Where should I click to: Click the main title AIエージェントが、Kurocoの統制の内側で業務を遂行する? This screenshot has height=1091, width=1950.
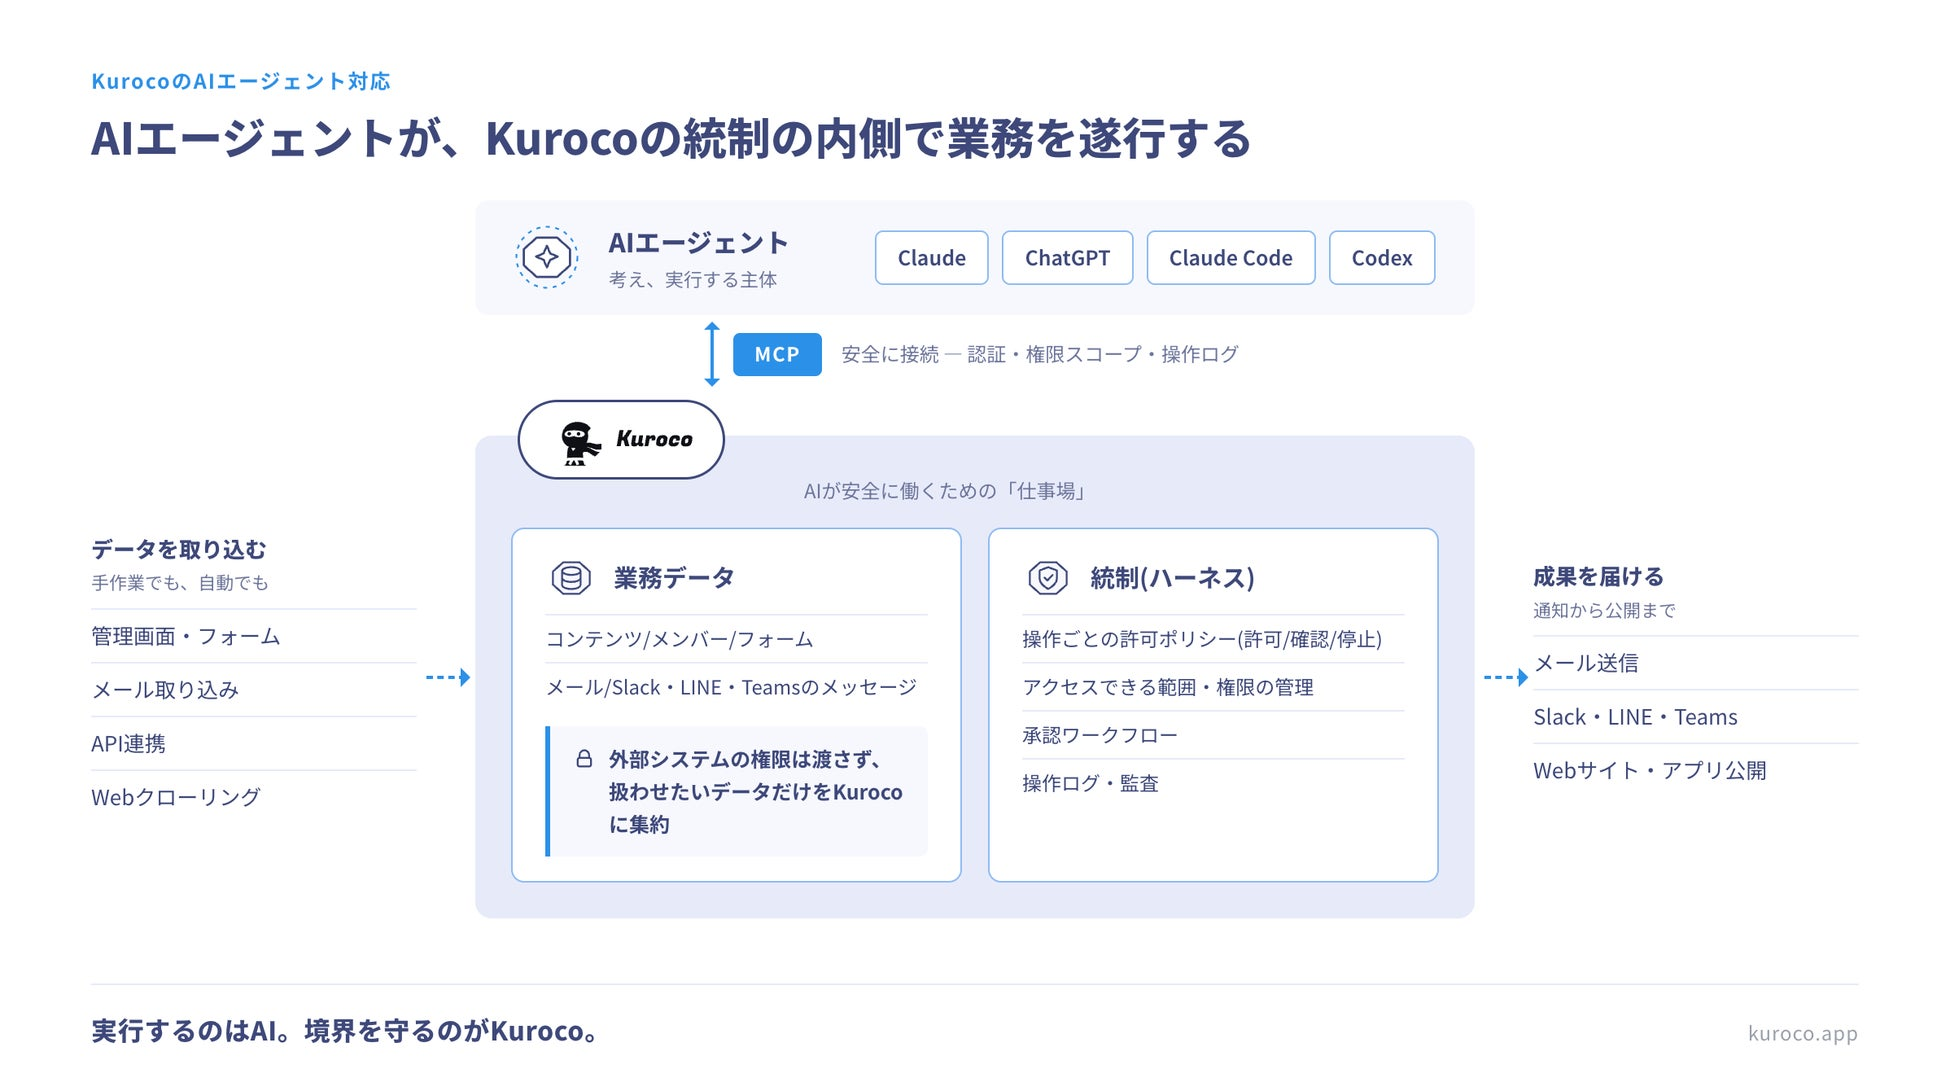[671, 138]
